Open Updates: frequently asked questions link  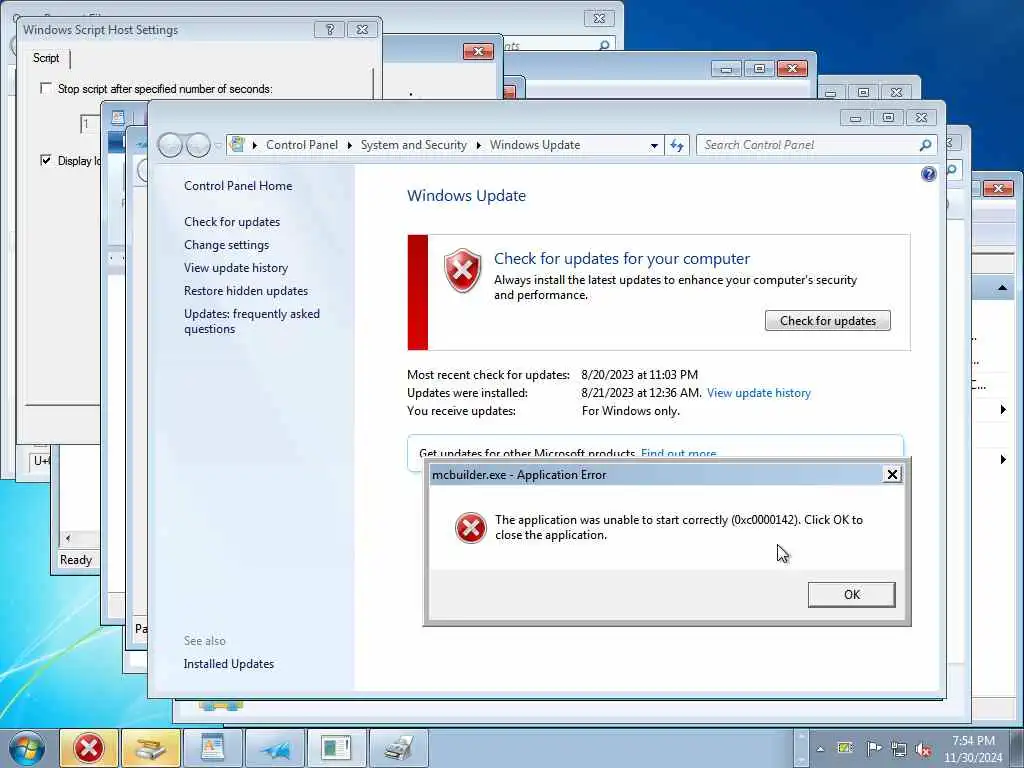click(251, 321)
